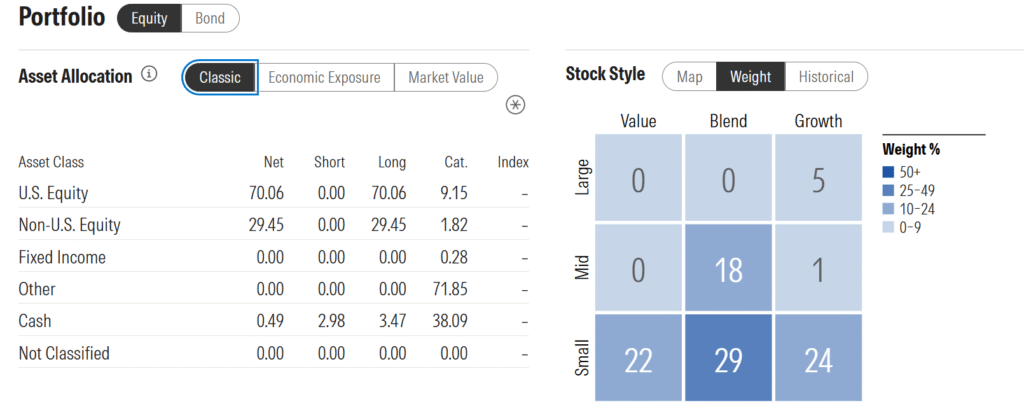Select the Small Growth cell showing 24
1024x420 pixels.
click(x=818, y=359)
